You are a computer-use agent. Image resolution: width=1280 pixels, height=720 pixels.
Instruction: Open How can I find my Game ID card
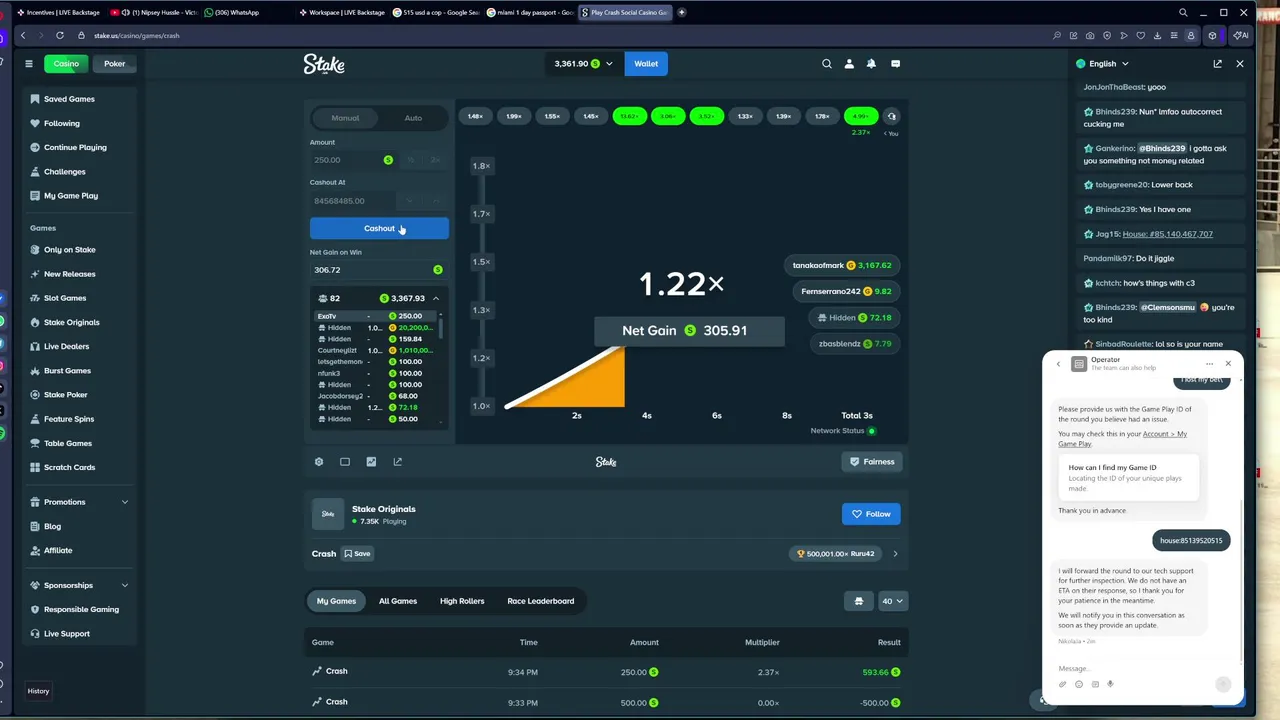[x=1128, y=477]
